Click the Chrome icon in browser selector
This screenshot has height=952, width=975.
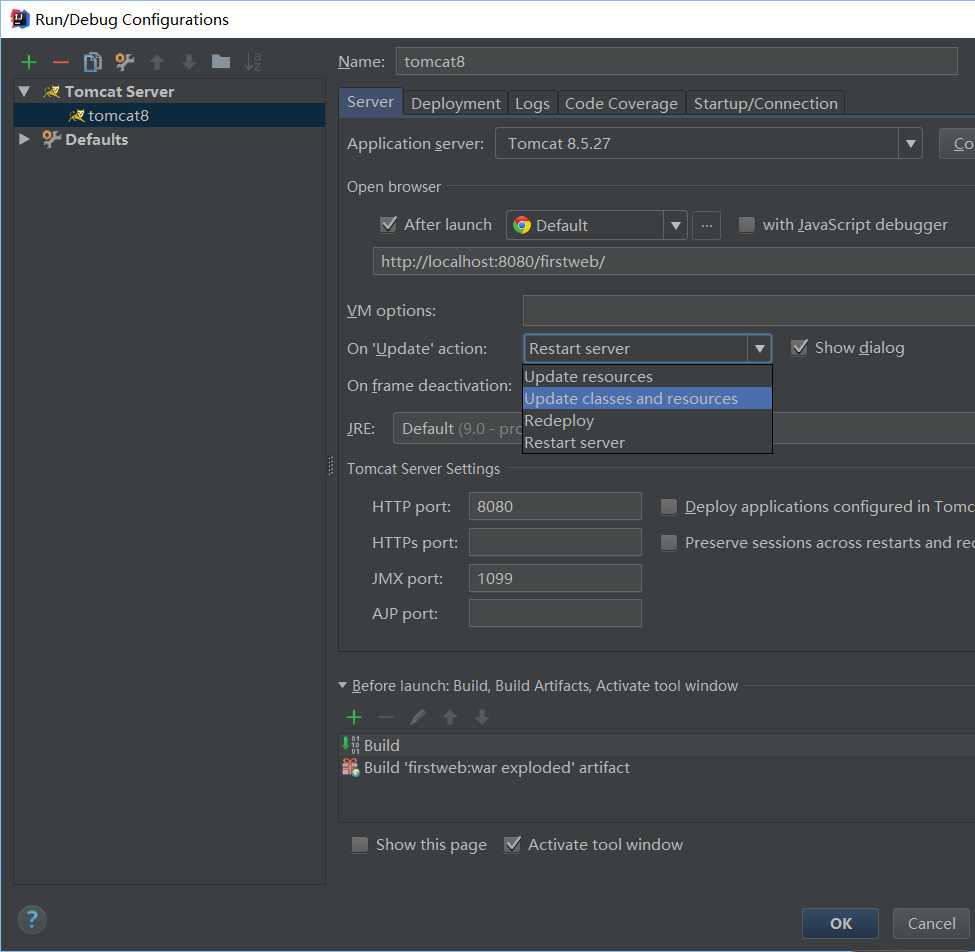tap(522, 224)
